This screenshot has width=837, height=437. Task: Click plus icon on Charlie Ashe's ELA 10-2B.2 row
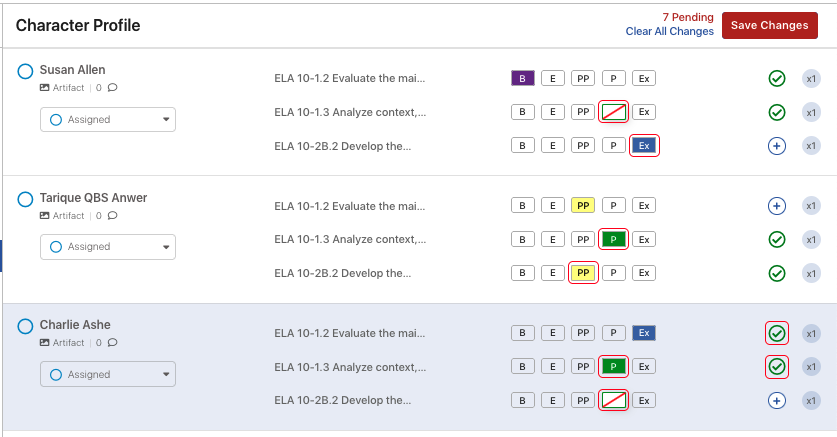777,401
